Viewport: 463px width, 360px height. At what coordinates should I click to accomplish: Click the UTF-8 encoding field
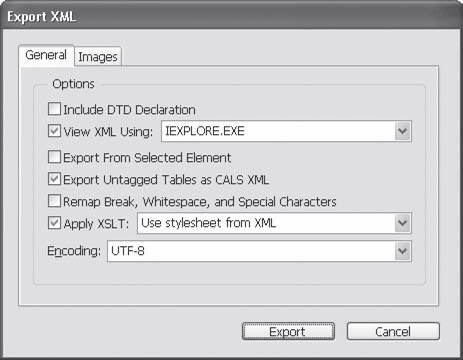click(259, 251)
